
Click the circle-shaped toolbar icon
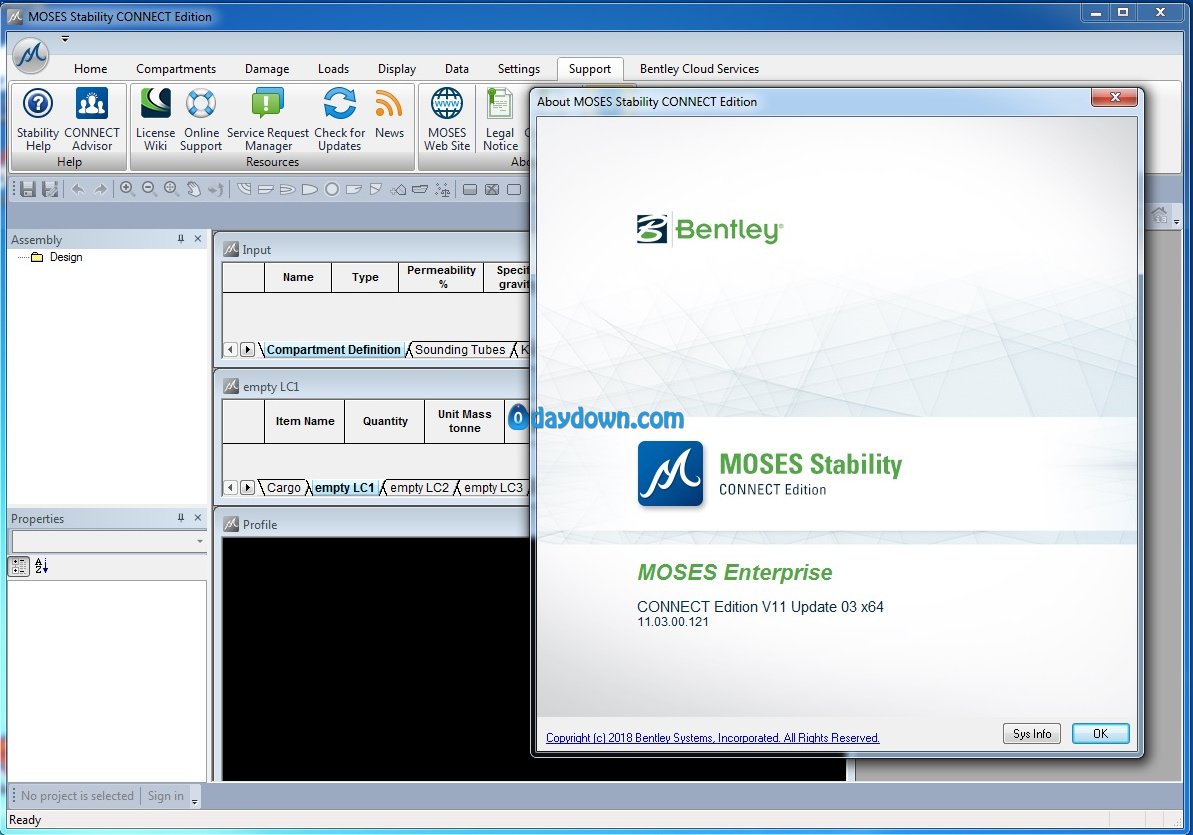(332, 190)
